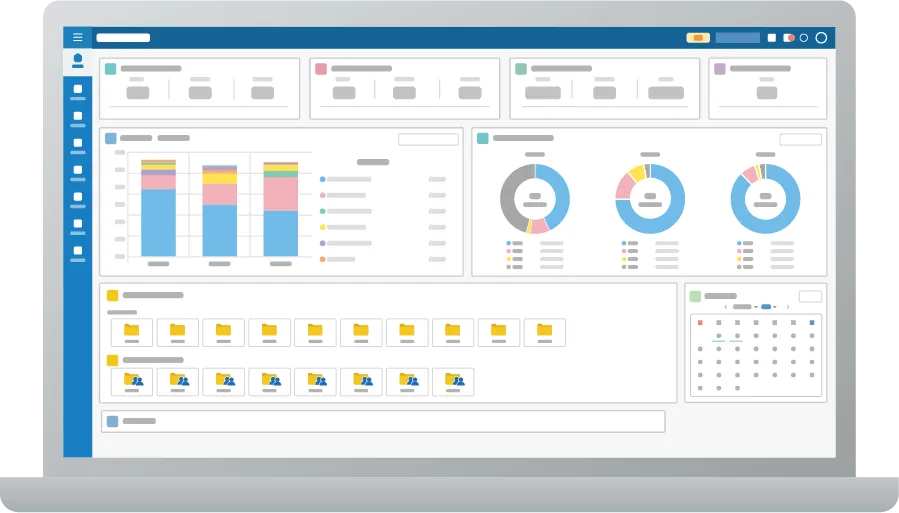
Task: Click the green square icon of the third summary card
Action: 521,69
